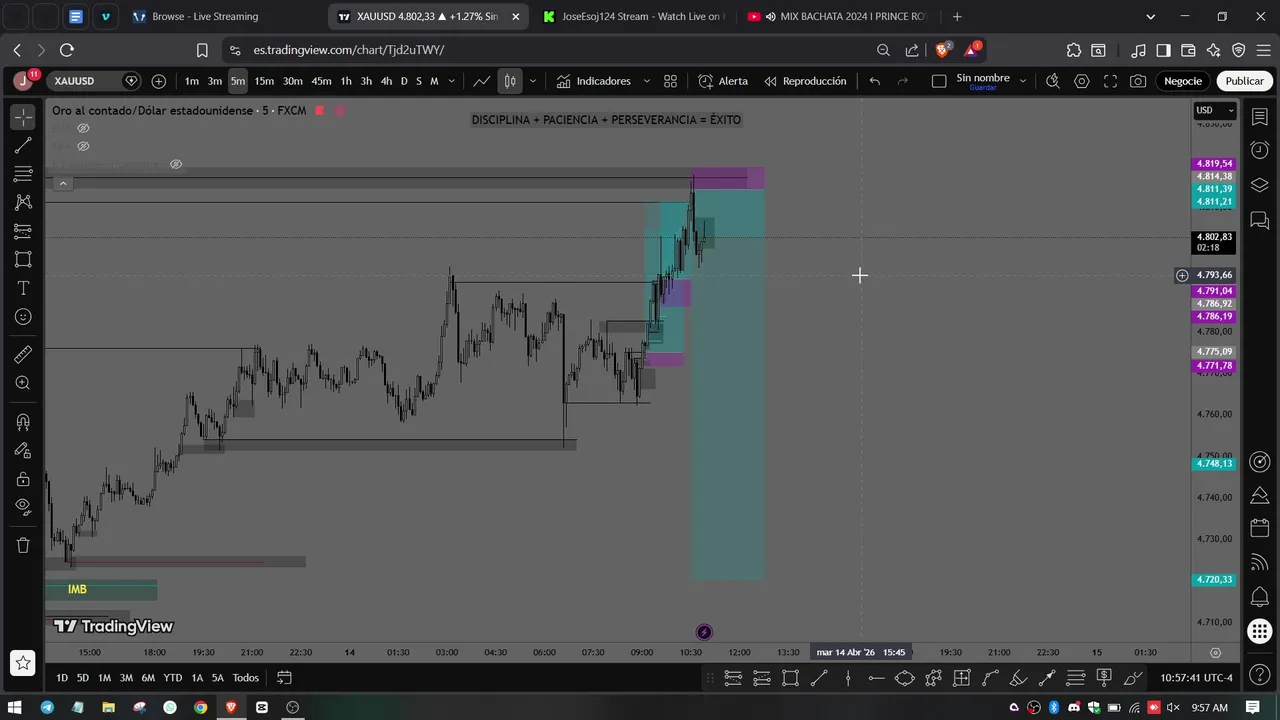Viewport: 1280px width, 720px height.
Task: Open the apps grid icon in right sidebar
Action: click(x=1260, y=631)
